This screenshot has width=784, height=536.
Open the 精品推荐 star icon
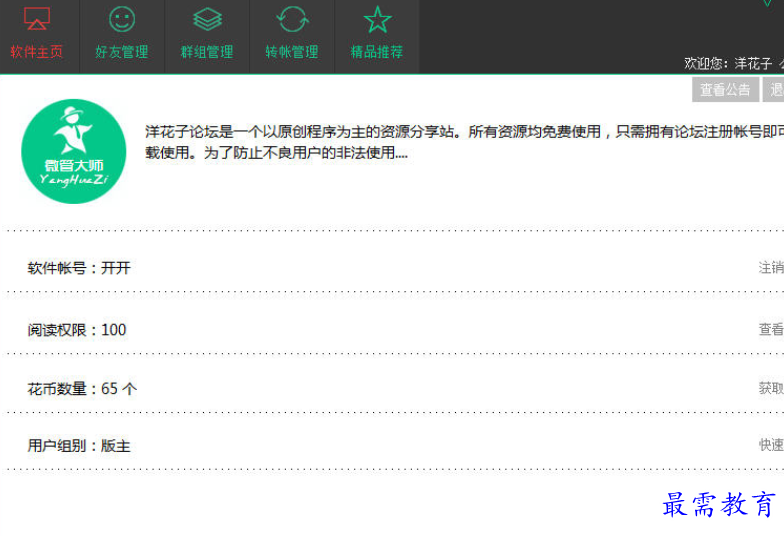pos(377,20)
